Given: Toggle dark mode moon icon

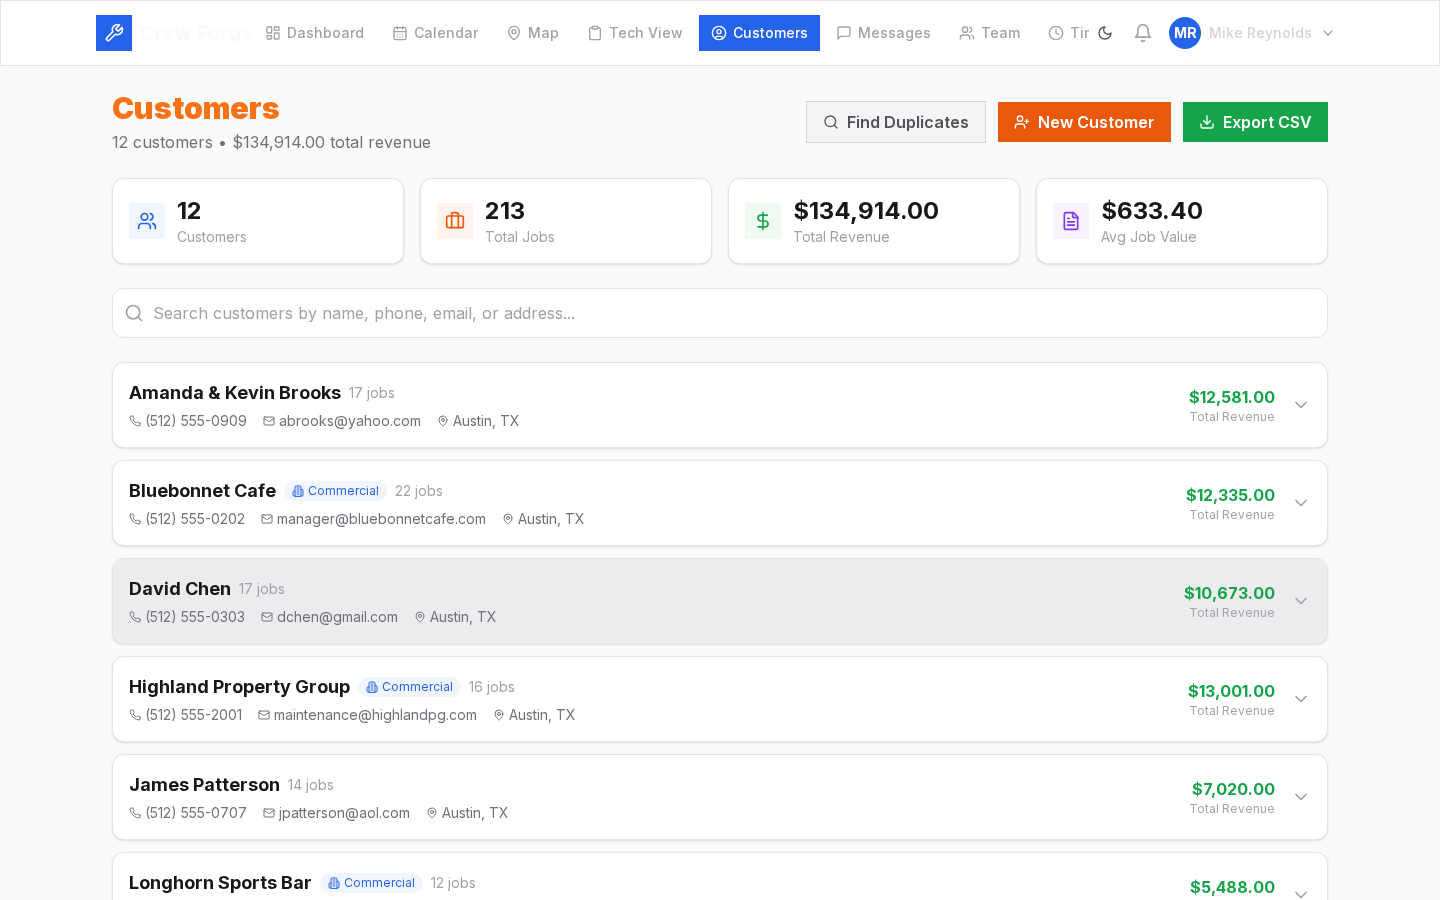Looking at the screenshot, I should 1105,33.
